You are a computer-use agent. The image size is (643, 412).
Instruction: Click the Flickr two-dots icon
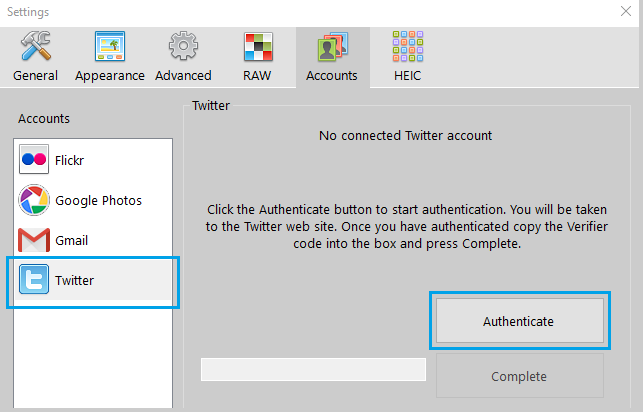34,159
